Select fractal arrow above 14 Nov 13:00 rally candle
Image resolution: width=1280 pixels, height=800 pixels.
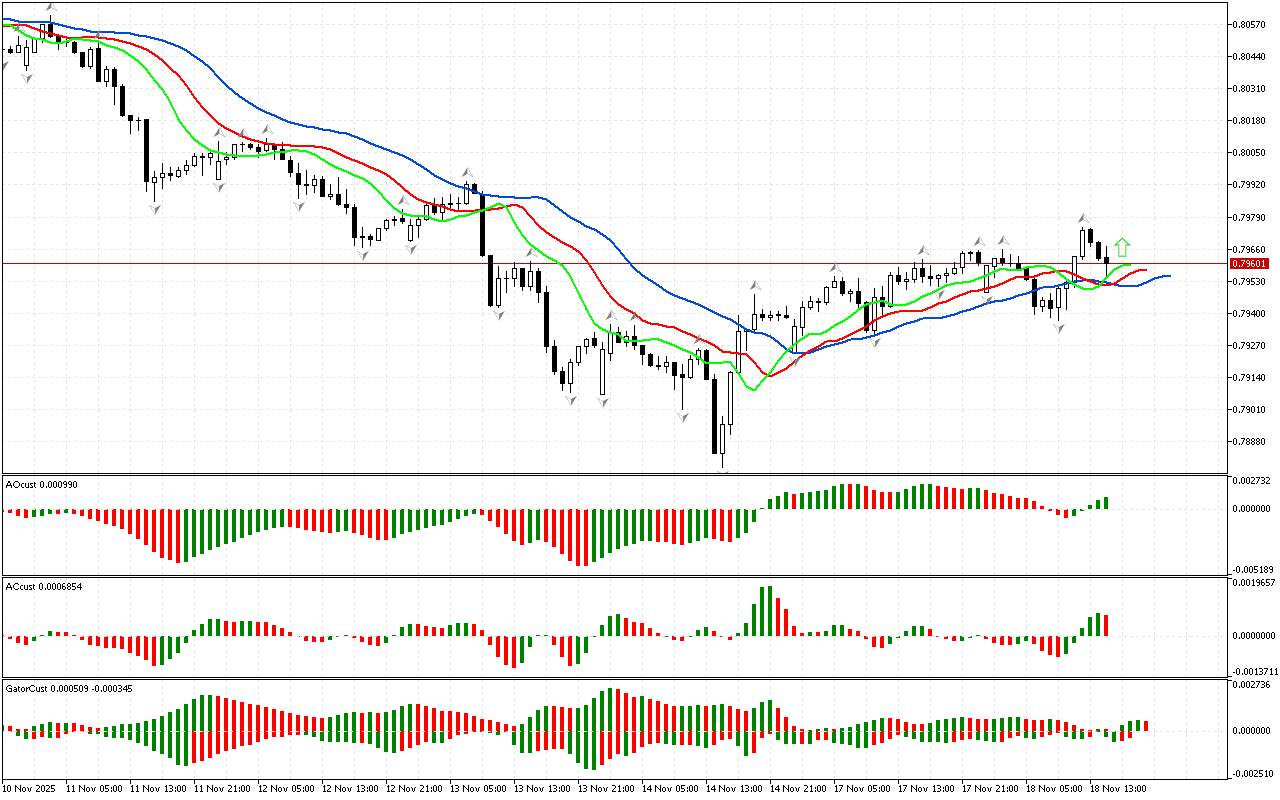pyautogui.click(x=756, y=285)
